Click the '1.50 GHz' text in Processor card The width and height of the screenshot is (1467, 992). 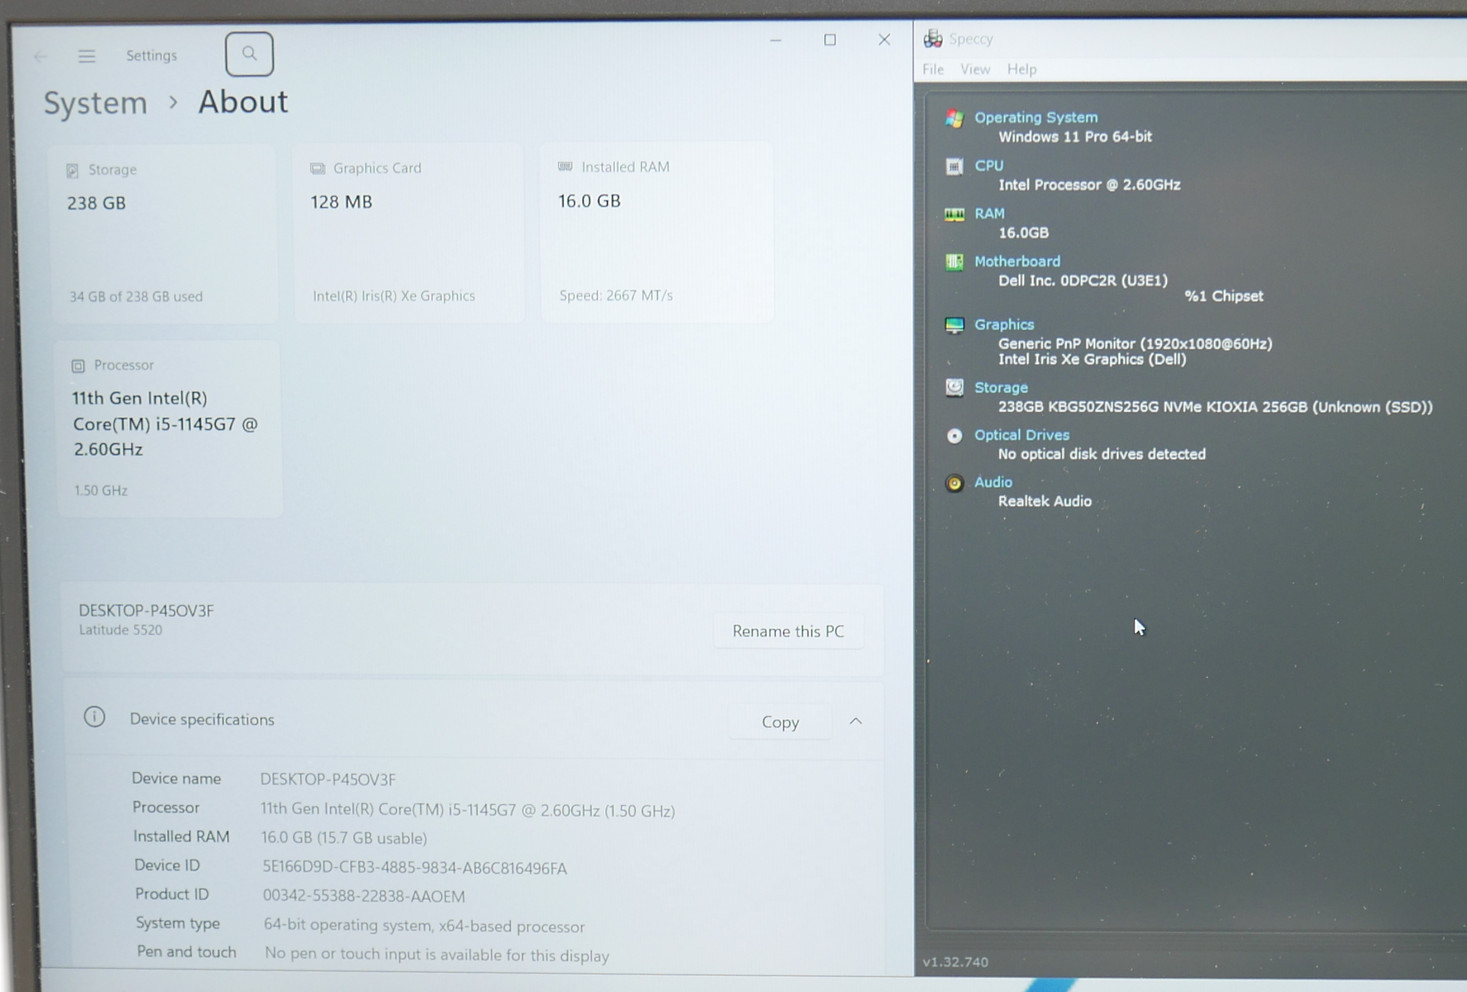[x=100, y=491]
